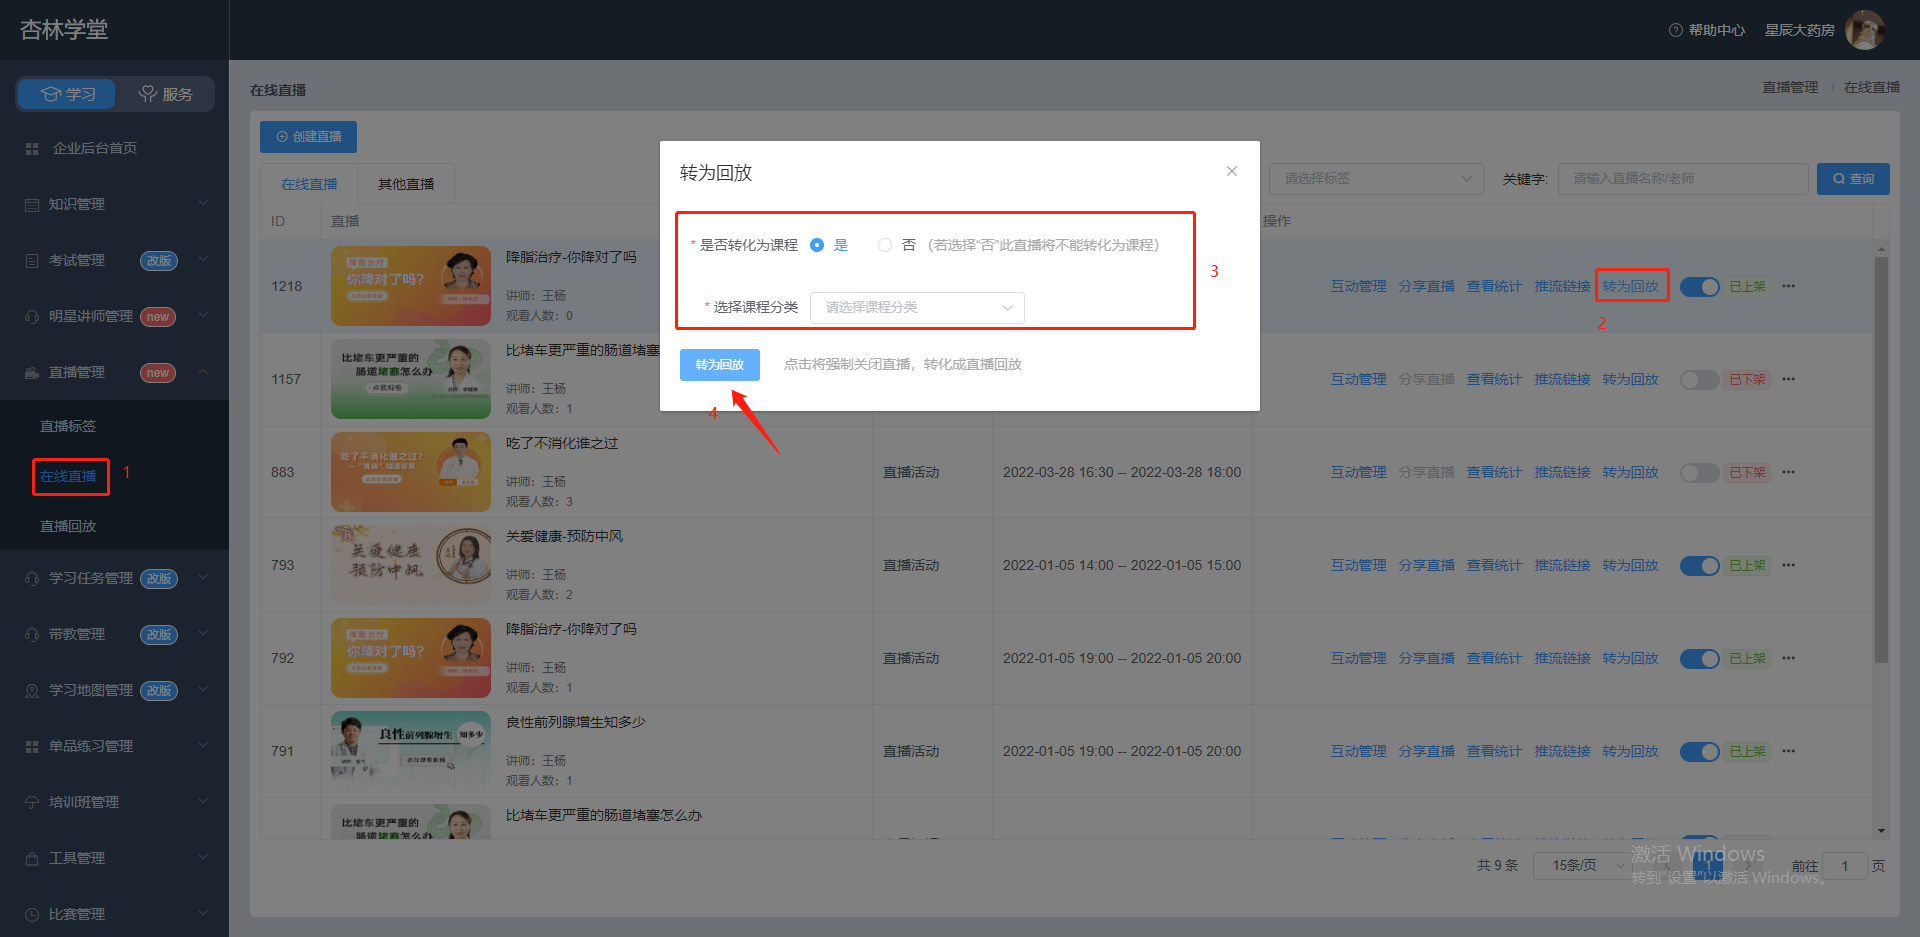
Task: Expand the 学习任务管理 sidebar menu
Action: point(115,578)
